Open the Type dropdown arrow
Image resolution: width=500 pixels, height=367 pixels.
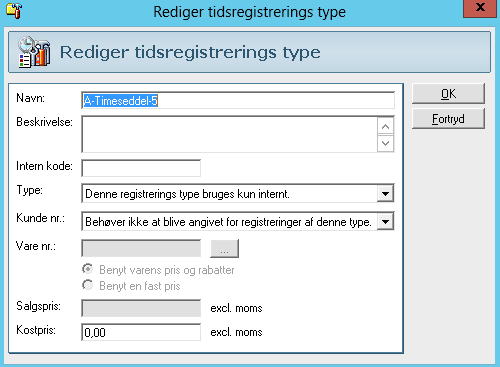click(385, 194)
